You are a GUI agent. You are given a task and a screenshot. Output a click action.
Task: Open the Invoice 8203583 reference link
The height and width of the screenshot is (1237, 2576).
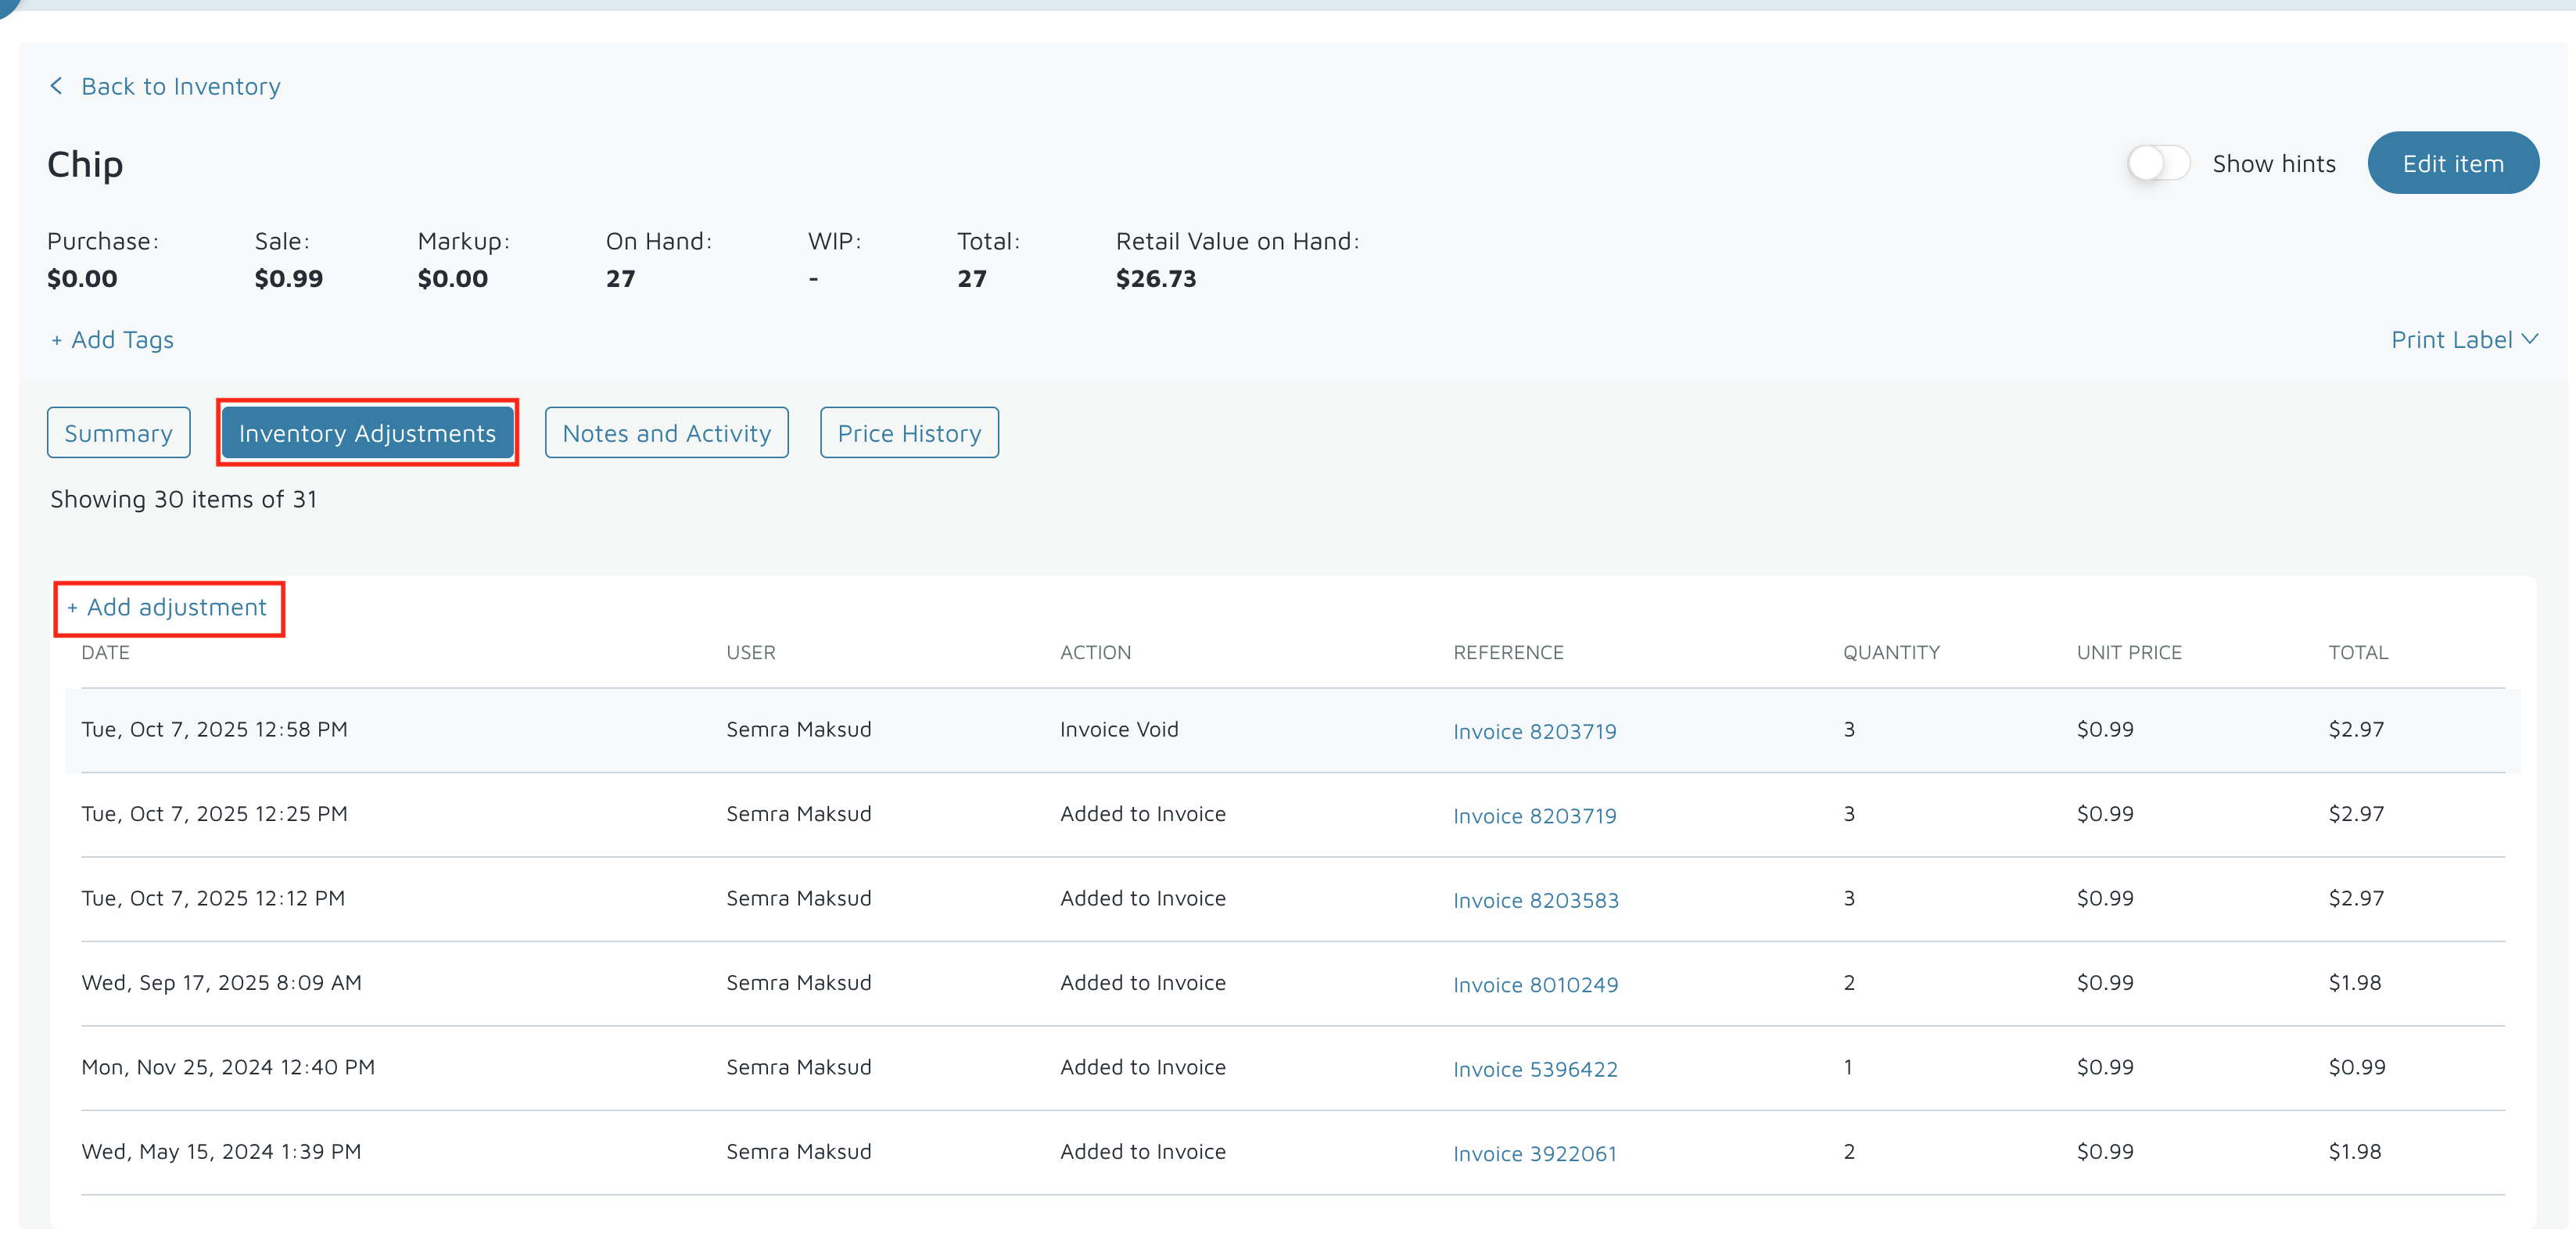tap(1535, 901)
